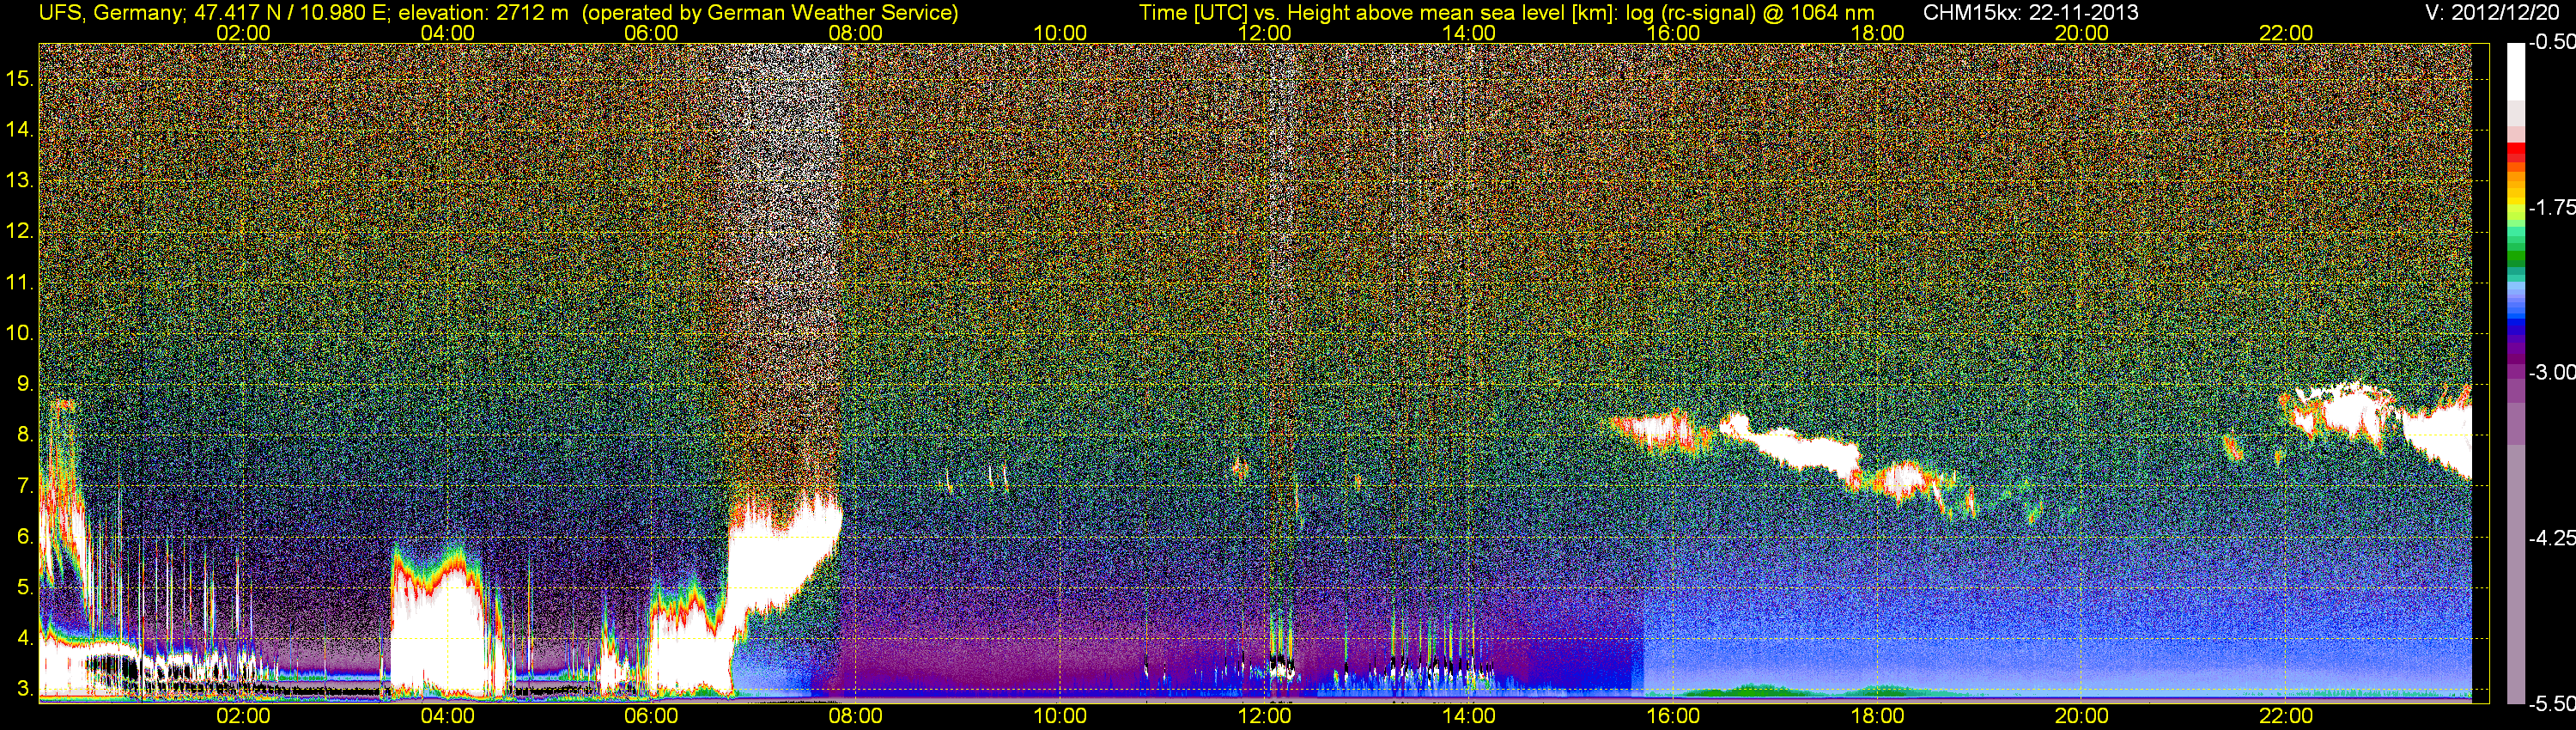Pick the white band of the color bar
Image resolution: width=2576 pixels, height=730 pixels.
pyautogui.click(x=2516, y=72)
